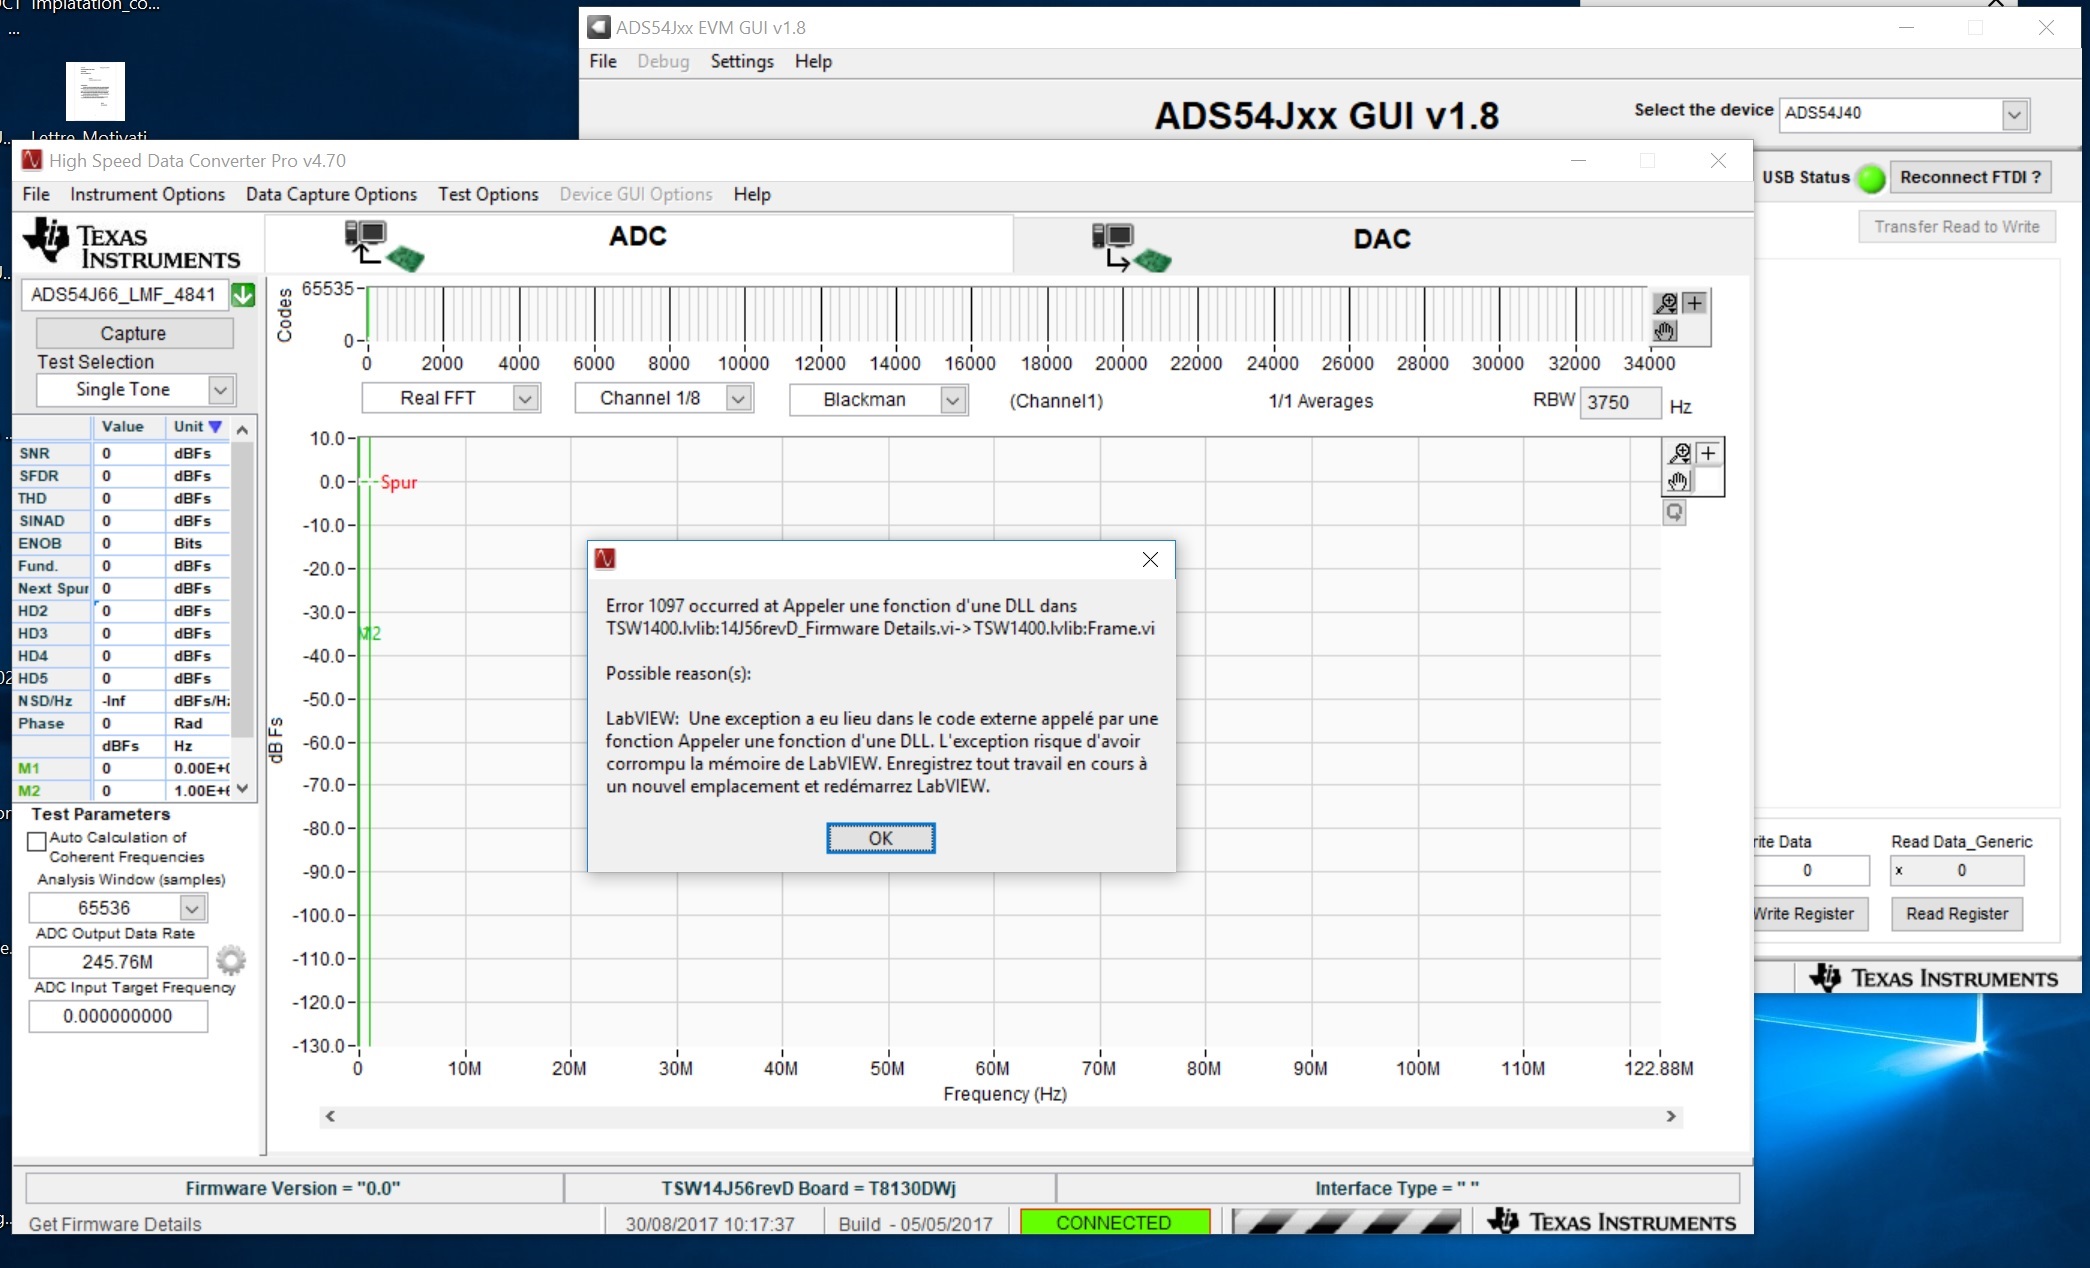The image size is (2090, 1268).
Task: Click the small icon below the FFT graph palette
Action: click(1674, 512)
